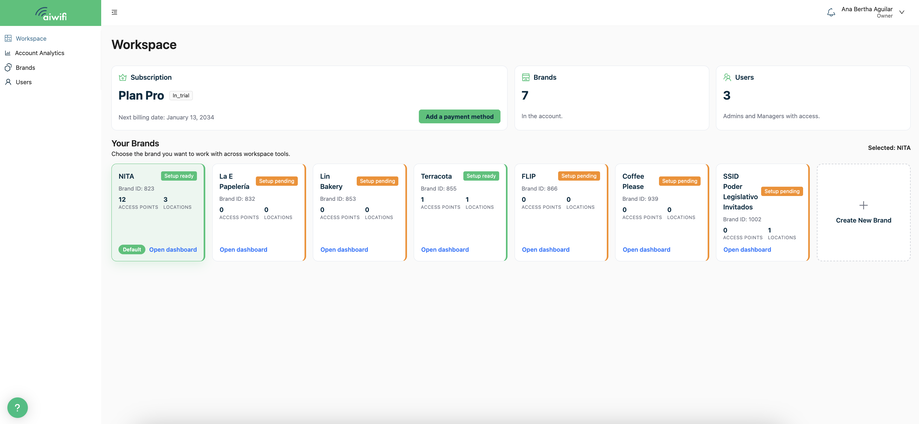Go to Users in sidebar menu
The image size is (919, 424).
point(23,82)
